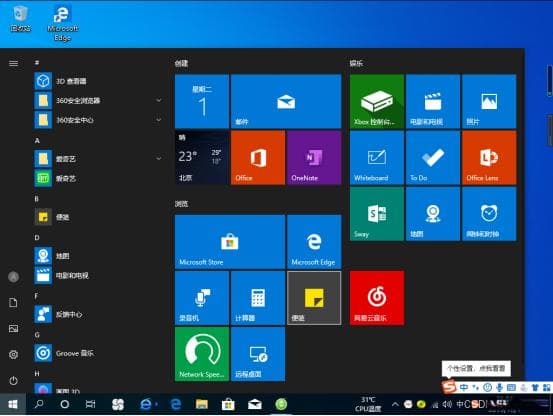Screen dimensions: 553x416
Task: Select the 浏览 tile group header
Action: tap(181, 204)
